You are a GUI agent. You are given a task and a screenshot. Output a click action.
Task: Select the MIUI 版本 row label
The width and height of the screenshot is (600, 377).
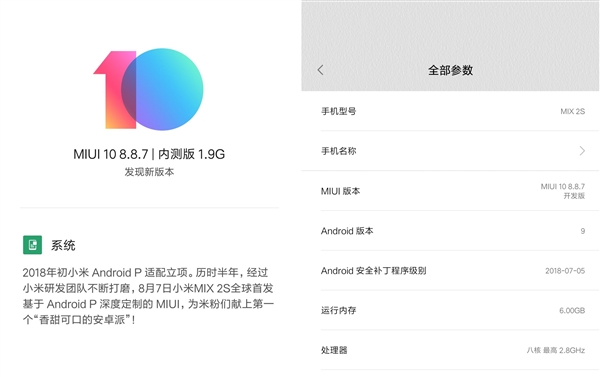click(x=341, y=191)
